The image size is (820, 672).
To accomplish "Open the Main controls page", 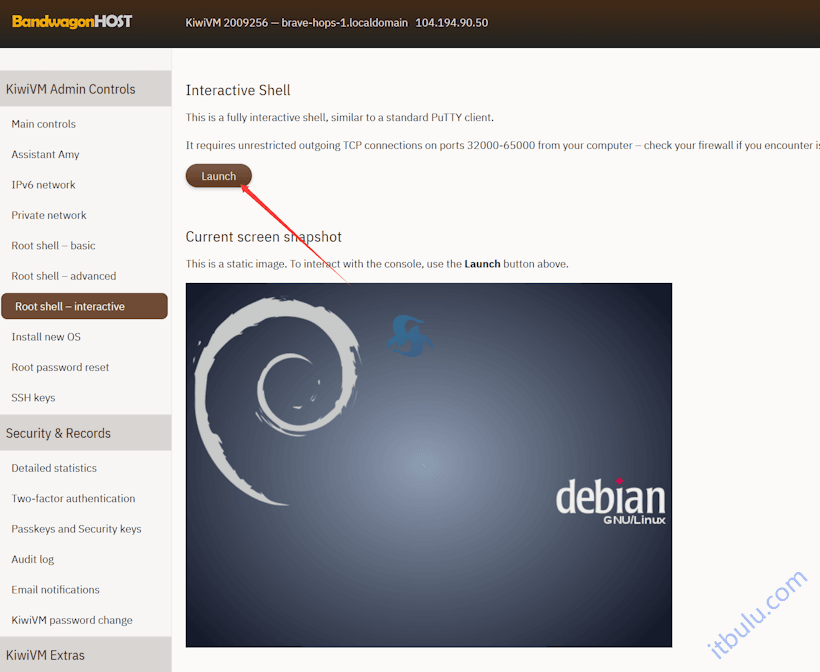I will (x=43, y=124).
